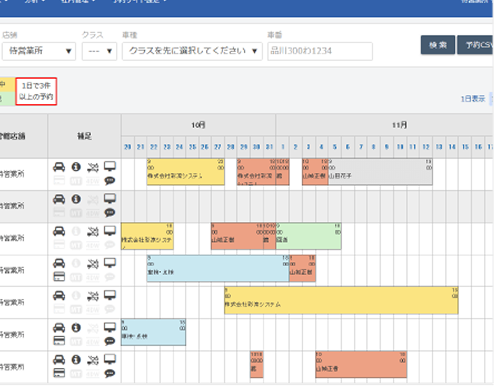Click the 予約CSV export button
Viewport: 494px width, 386px height.
pyautogui.click(x=475, y=45)
